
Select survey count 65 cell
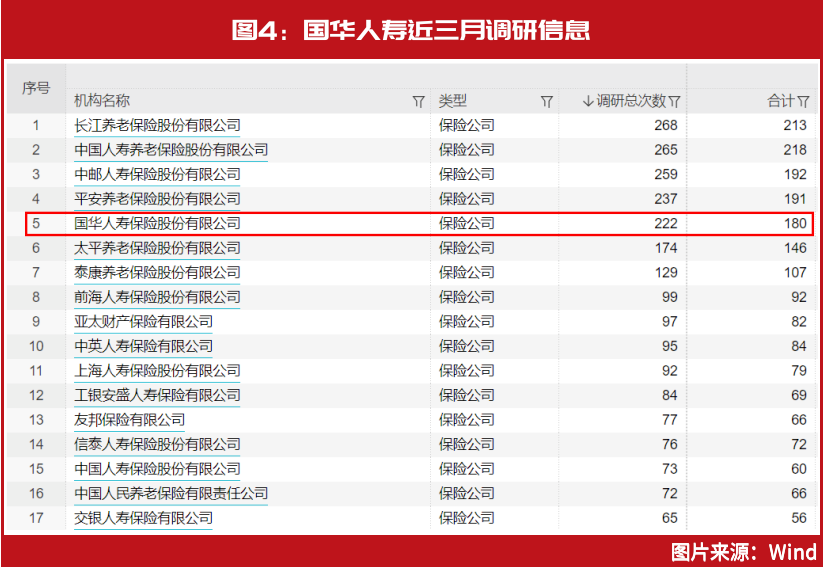coord(670,518)
